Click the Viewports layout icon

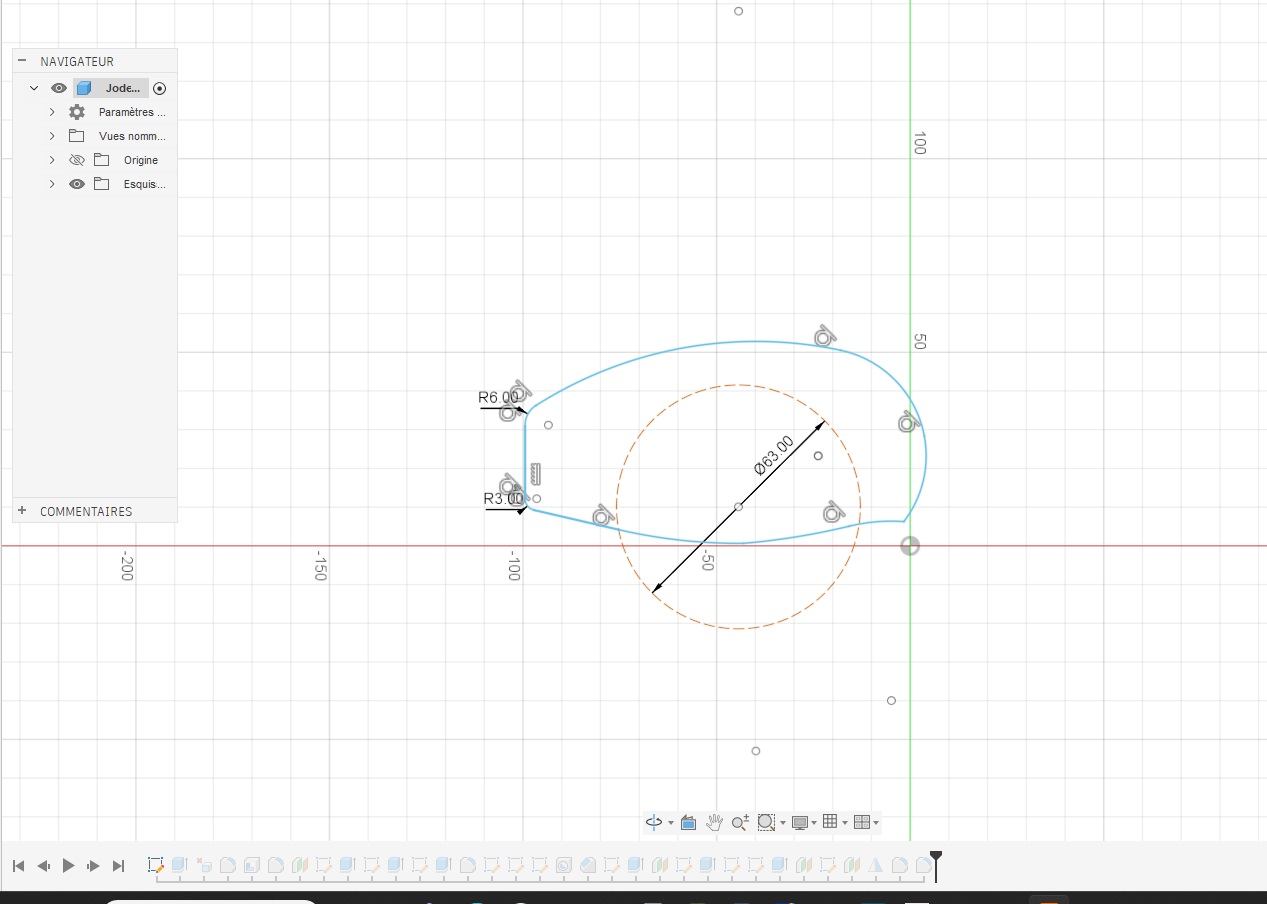[863, 822]
